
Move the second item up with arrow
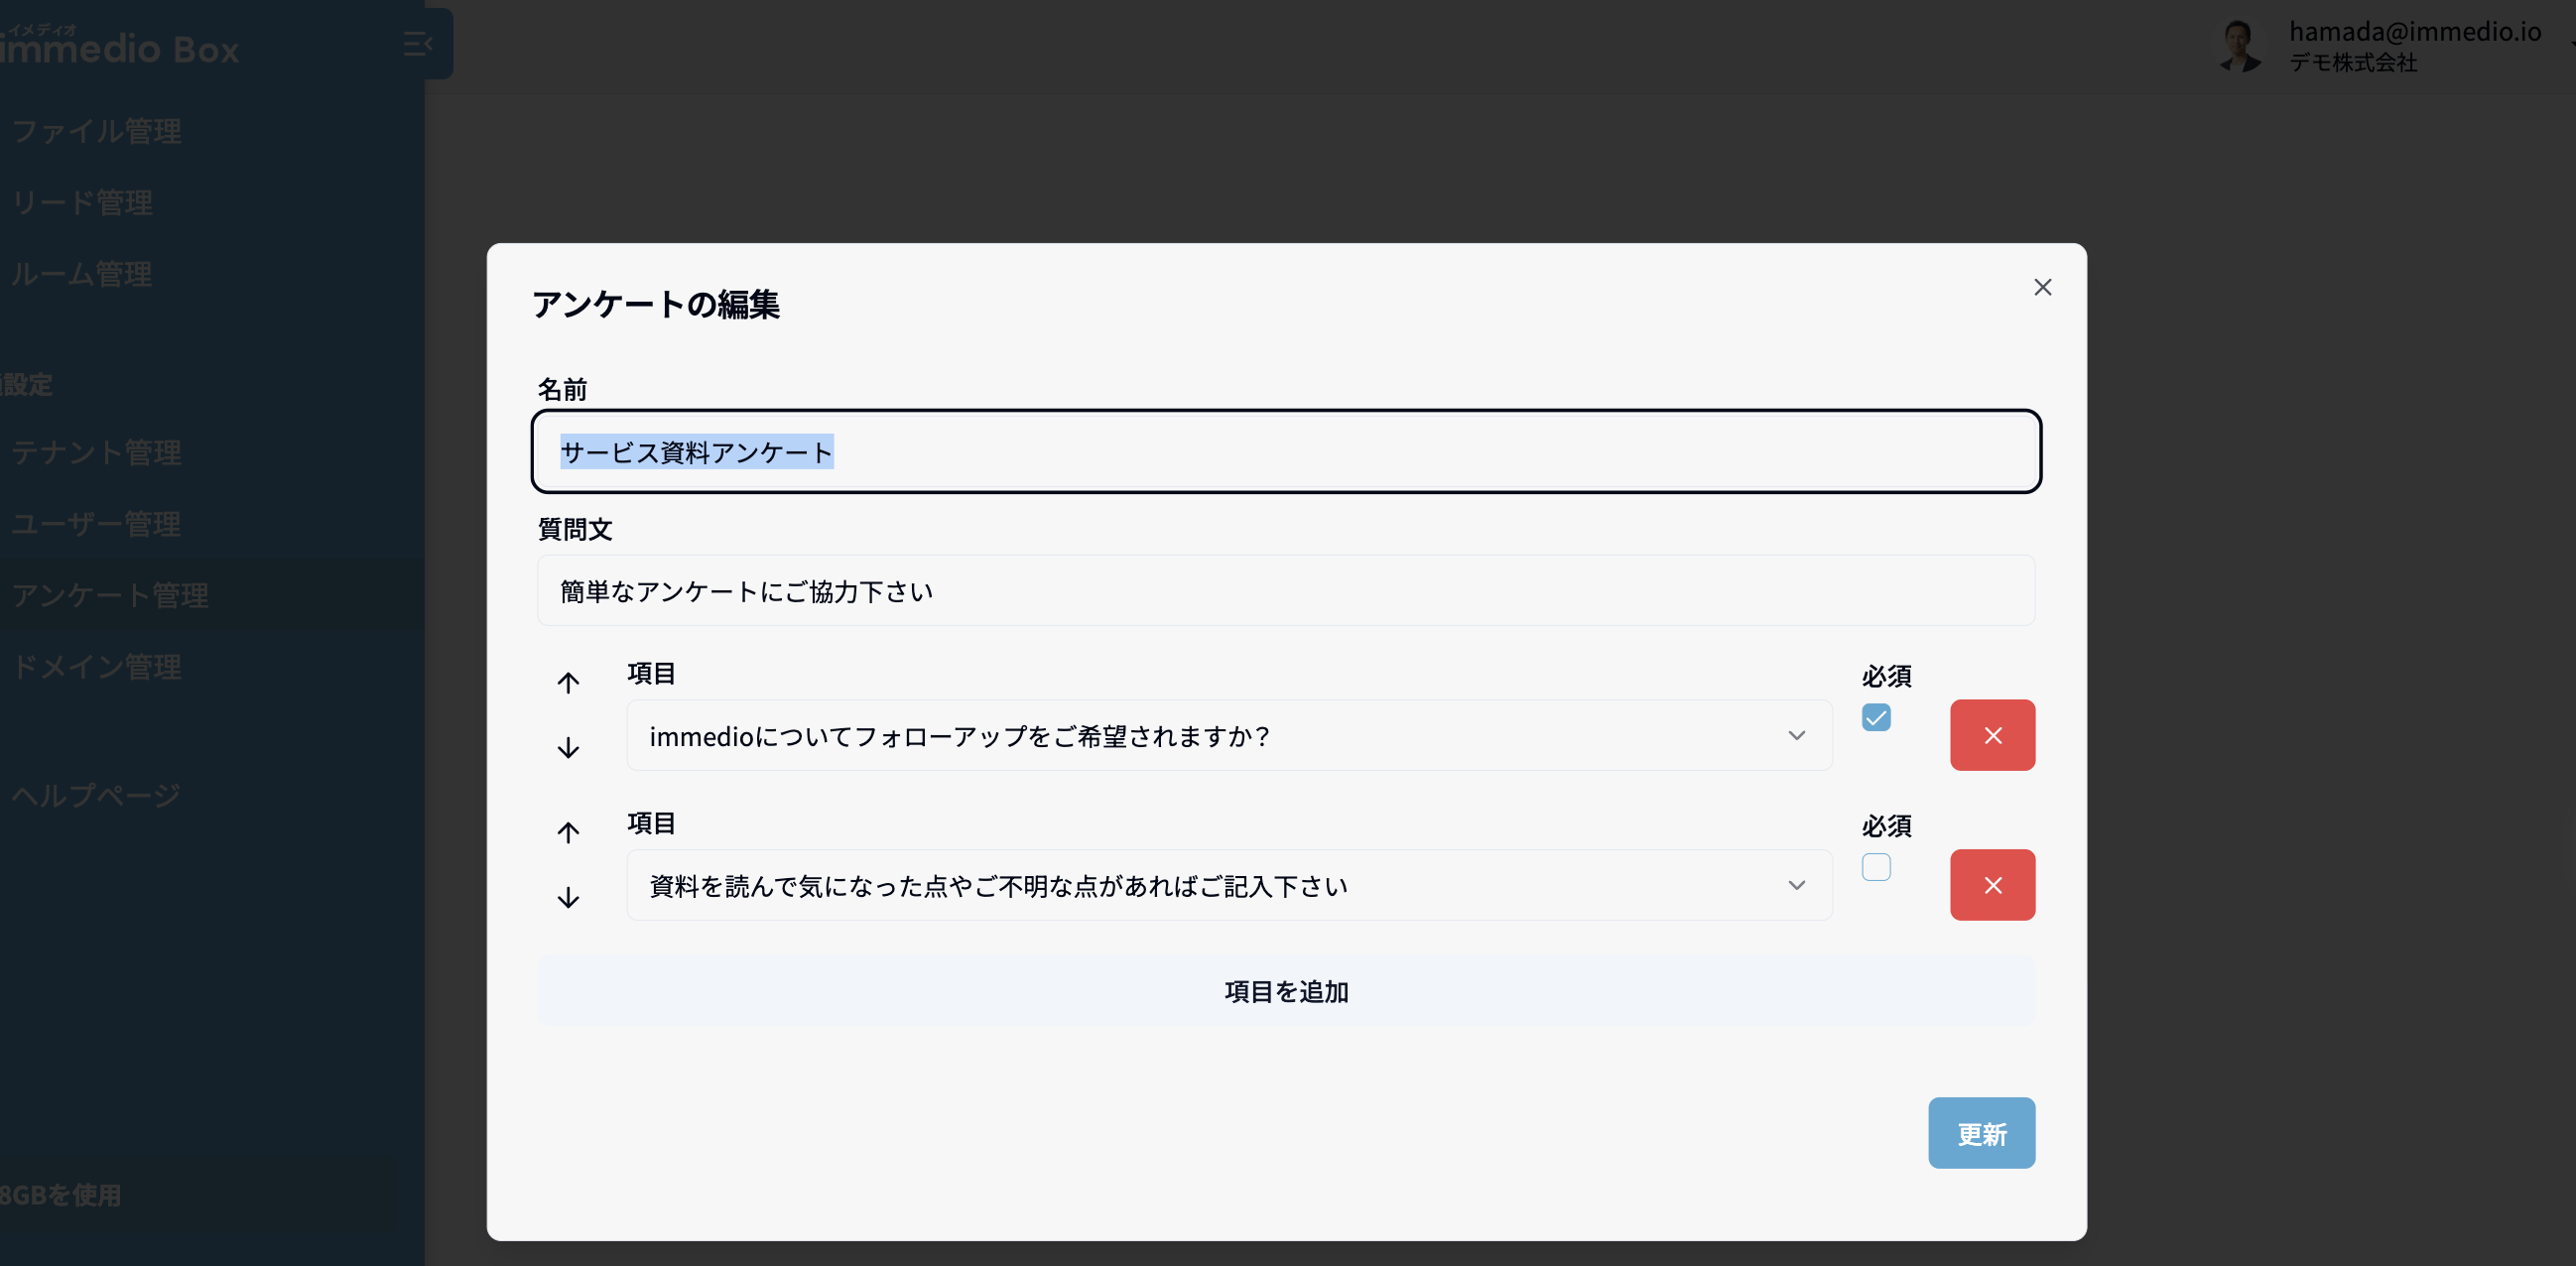pyautogui.click(x=568, y=832)
